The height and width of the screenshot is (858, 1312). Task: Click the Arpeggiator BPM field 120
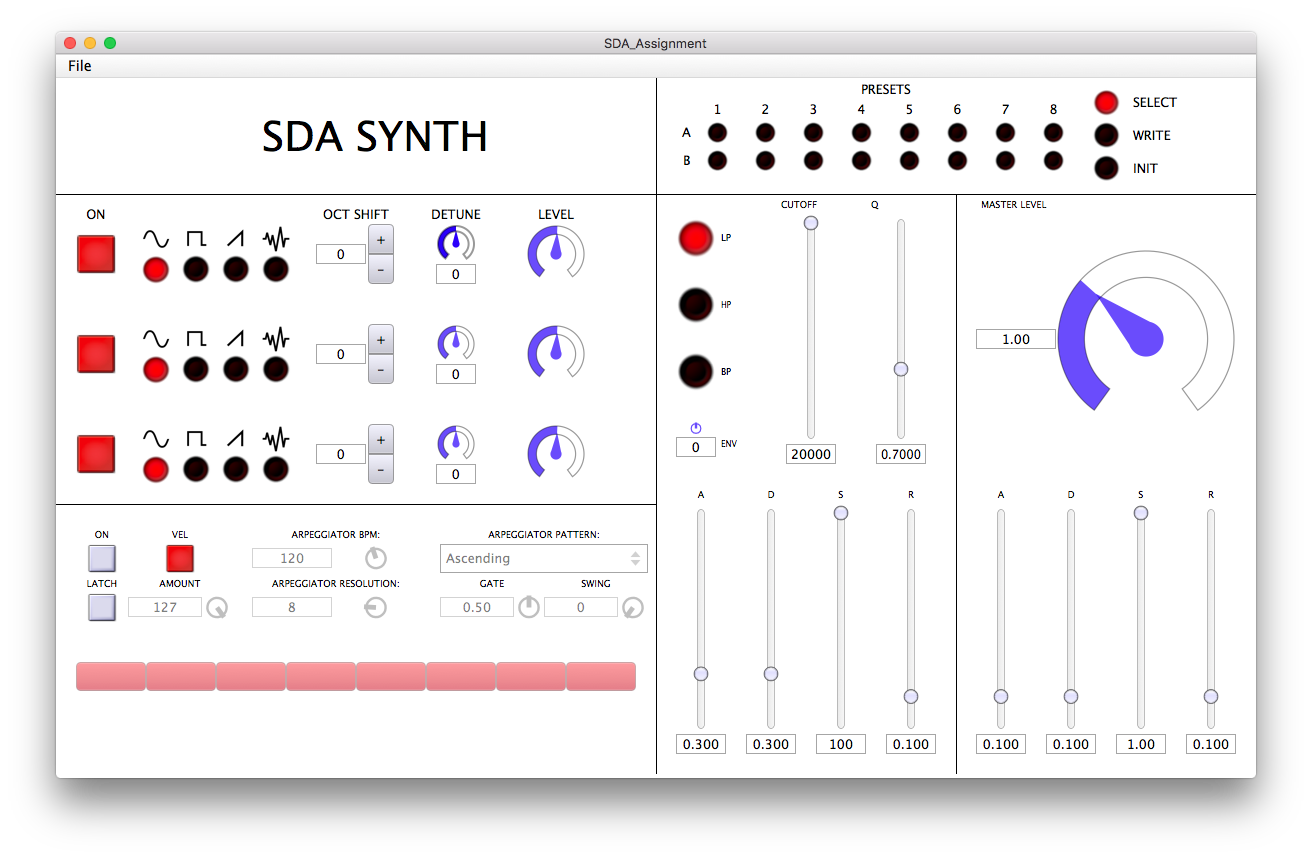[292, 558]
